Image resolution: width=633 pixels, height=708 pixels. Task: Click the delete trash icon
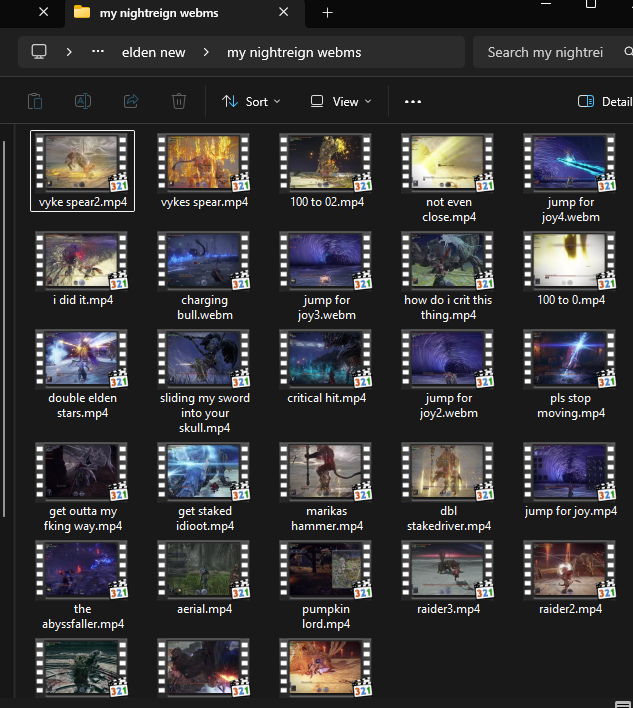tap(179, 101)
